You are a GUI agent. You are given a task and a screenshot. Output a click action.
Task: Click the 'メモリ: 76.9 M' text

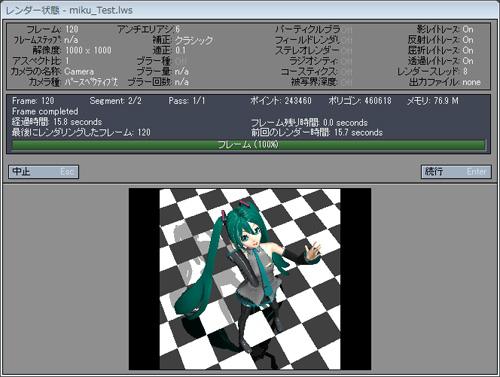(433, 101)
